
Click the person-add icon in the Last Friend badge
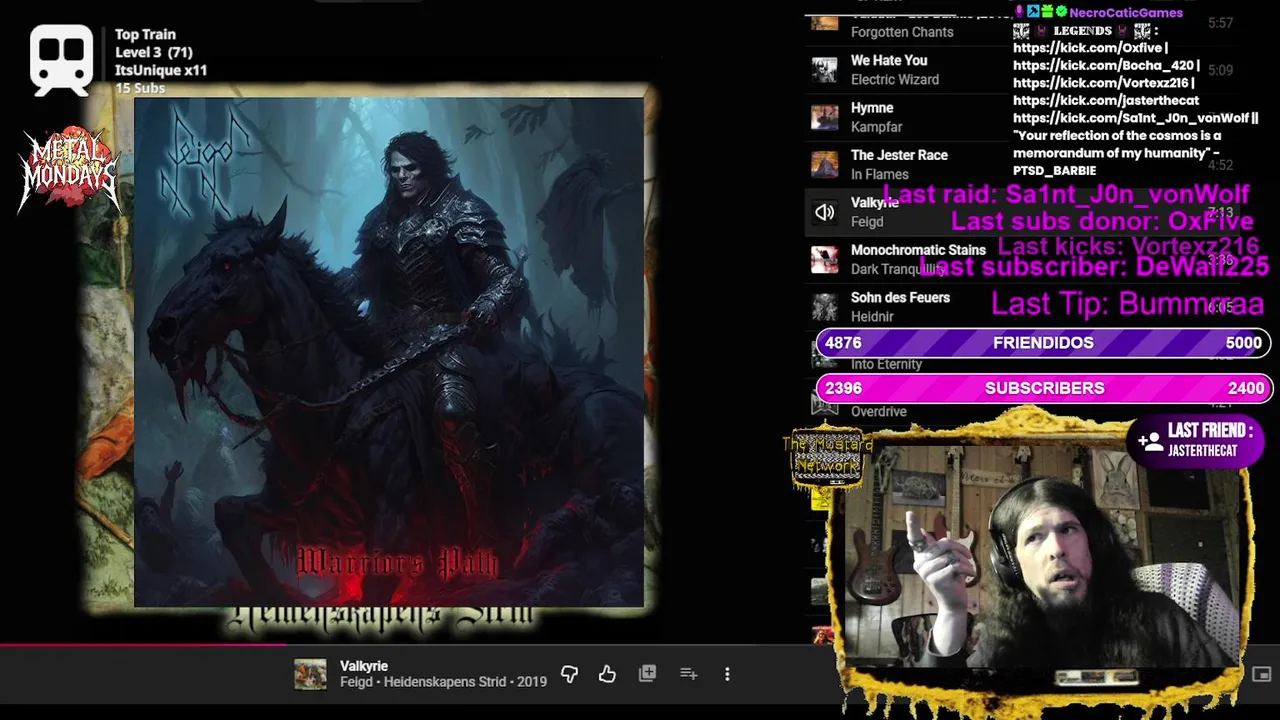click(1149, 440)
